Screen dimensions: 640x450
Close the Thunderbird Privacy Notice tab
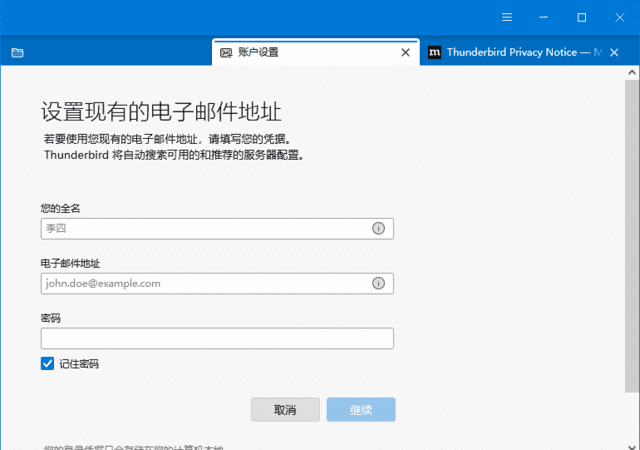pos(614,52)
